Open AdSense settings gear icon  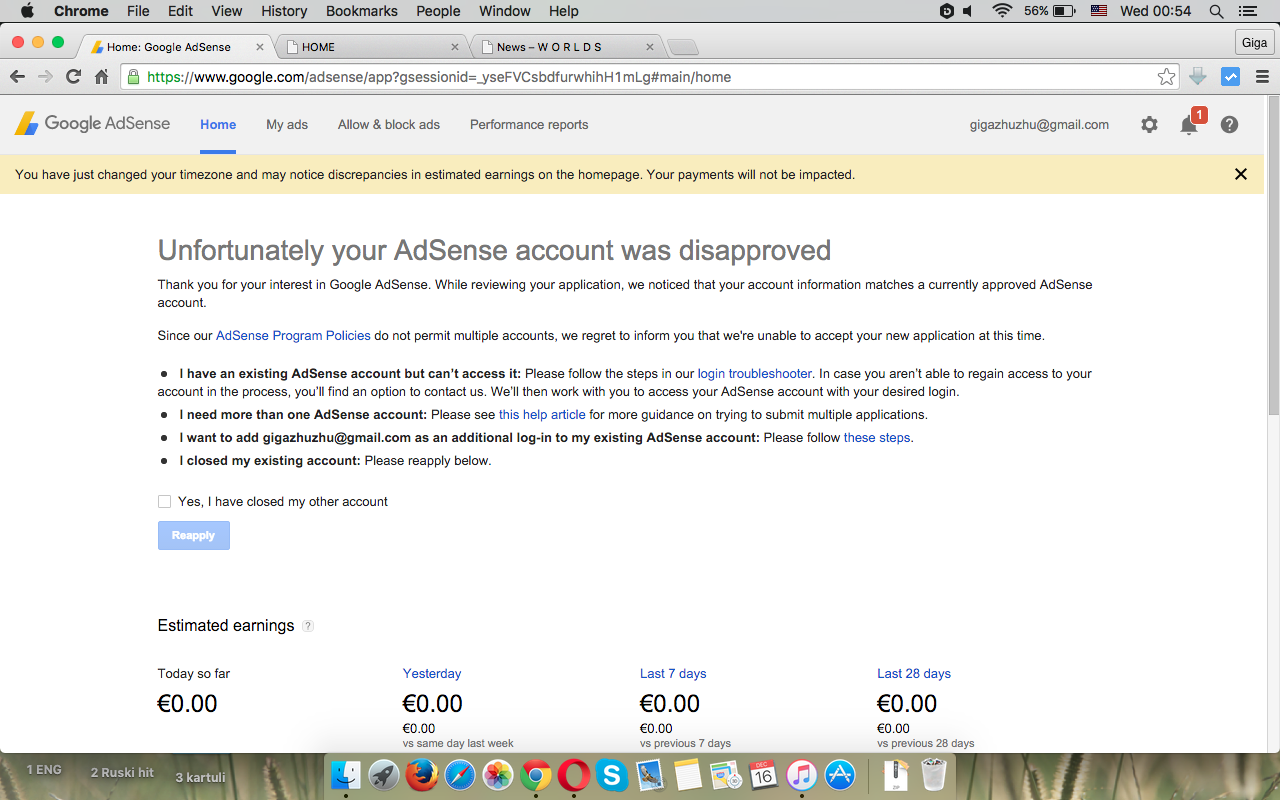tap(1149, 125)
